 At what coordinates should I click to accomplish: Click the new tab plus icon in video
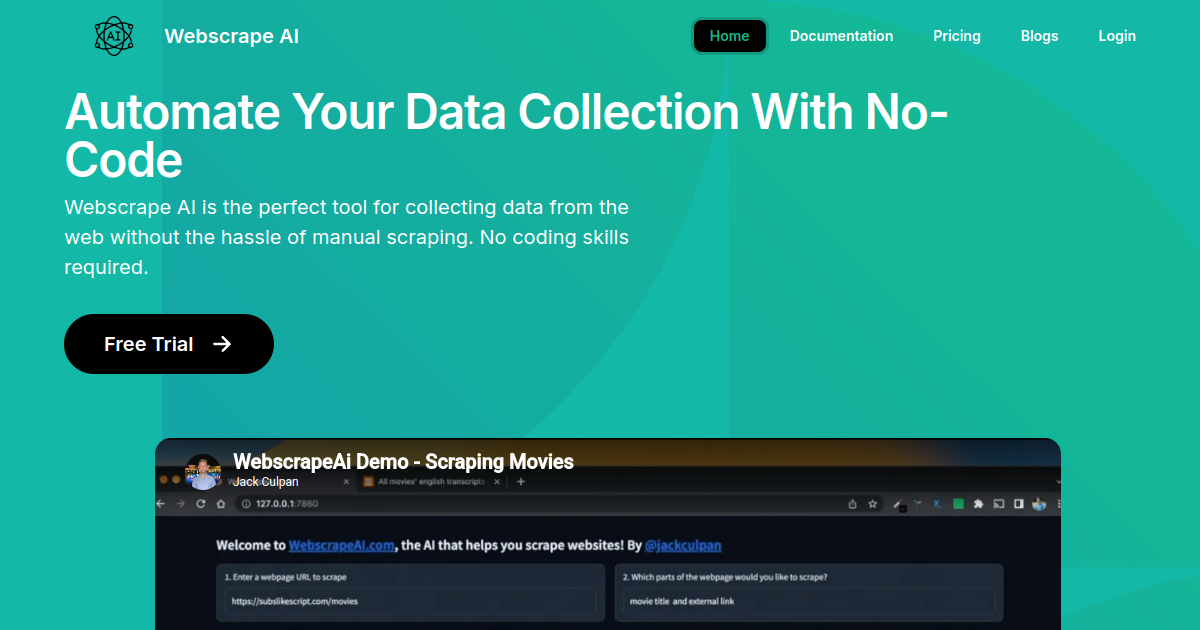[520, 482]
